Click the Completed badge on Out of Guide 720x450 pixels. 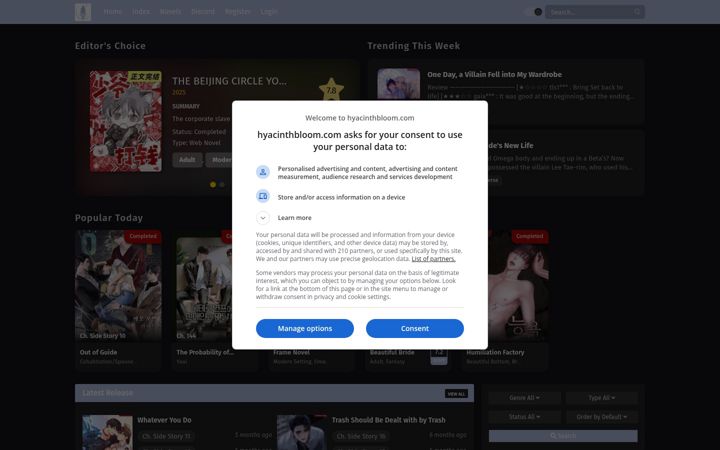143,236
